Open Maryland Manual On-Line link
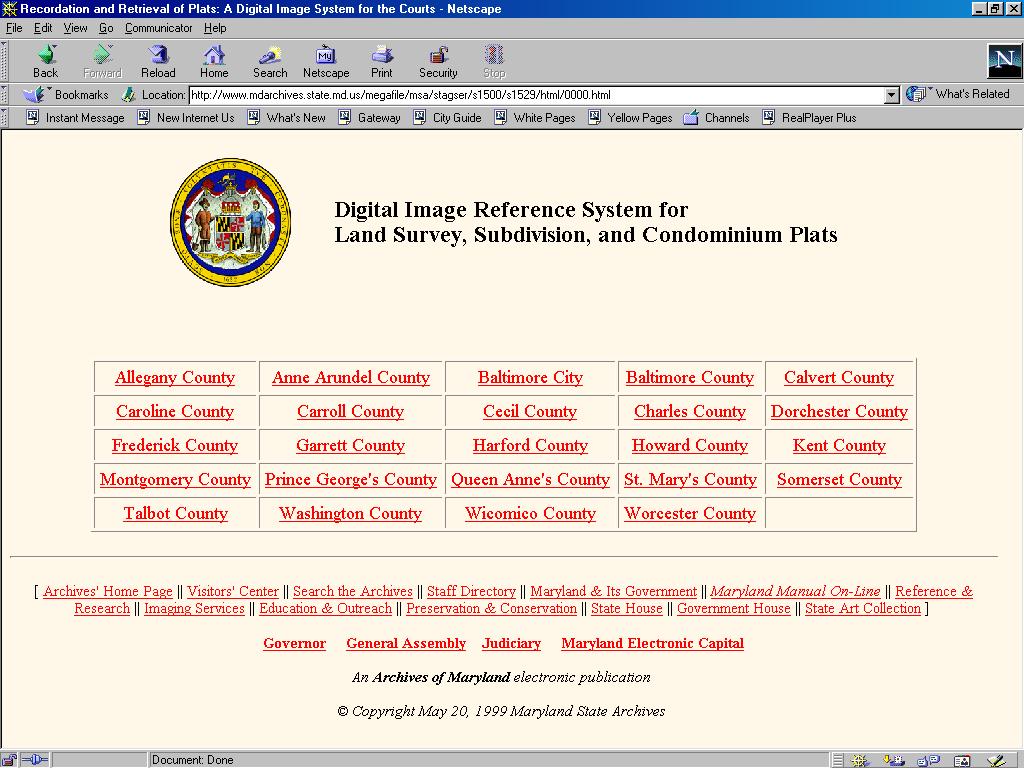Screen dimensions: 1024x768 pos(795,592)
